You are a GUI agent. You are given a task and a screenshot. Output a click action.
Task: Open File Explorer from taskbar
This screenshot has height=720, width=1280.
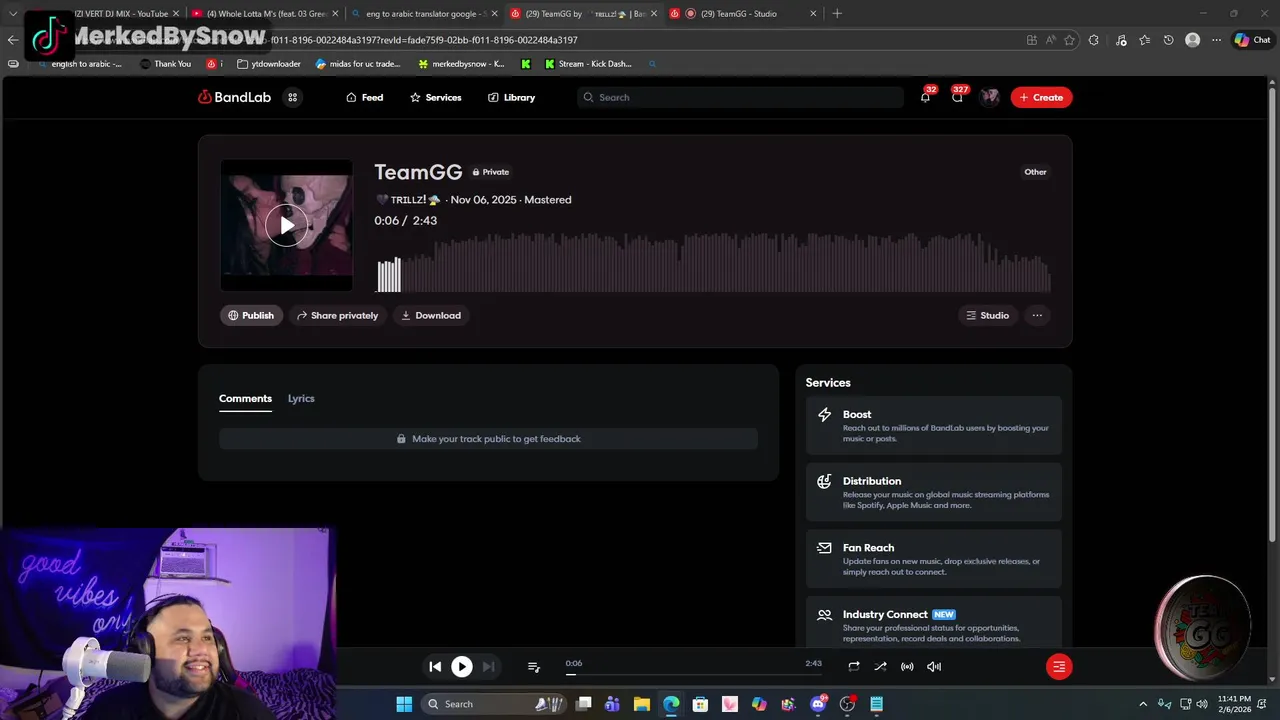coord(642,704)
